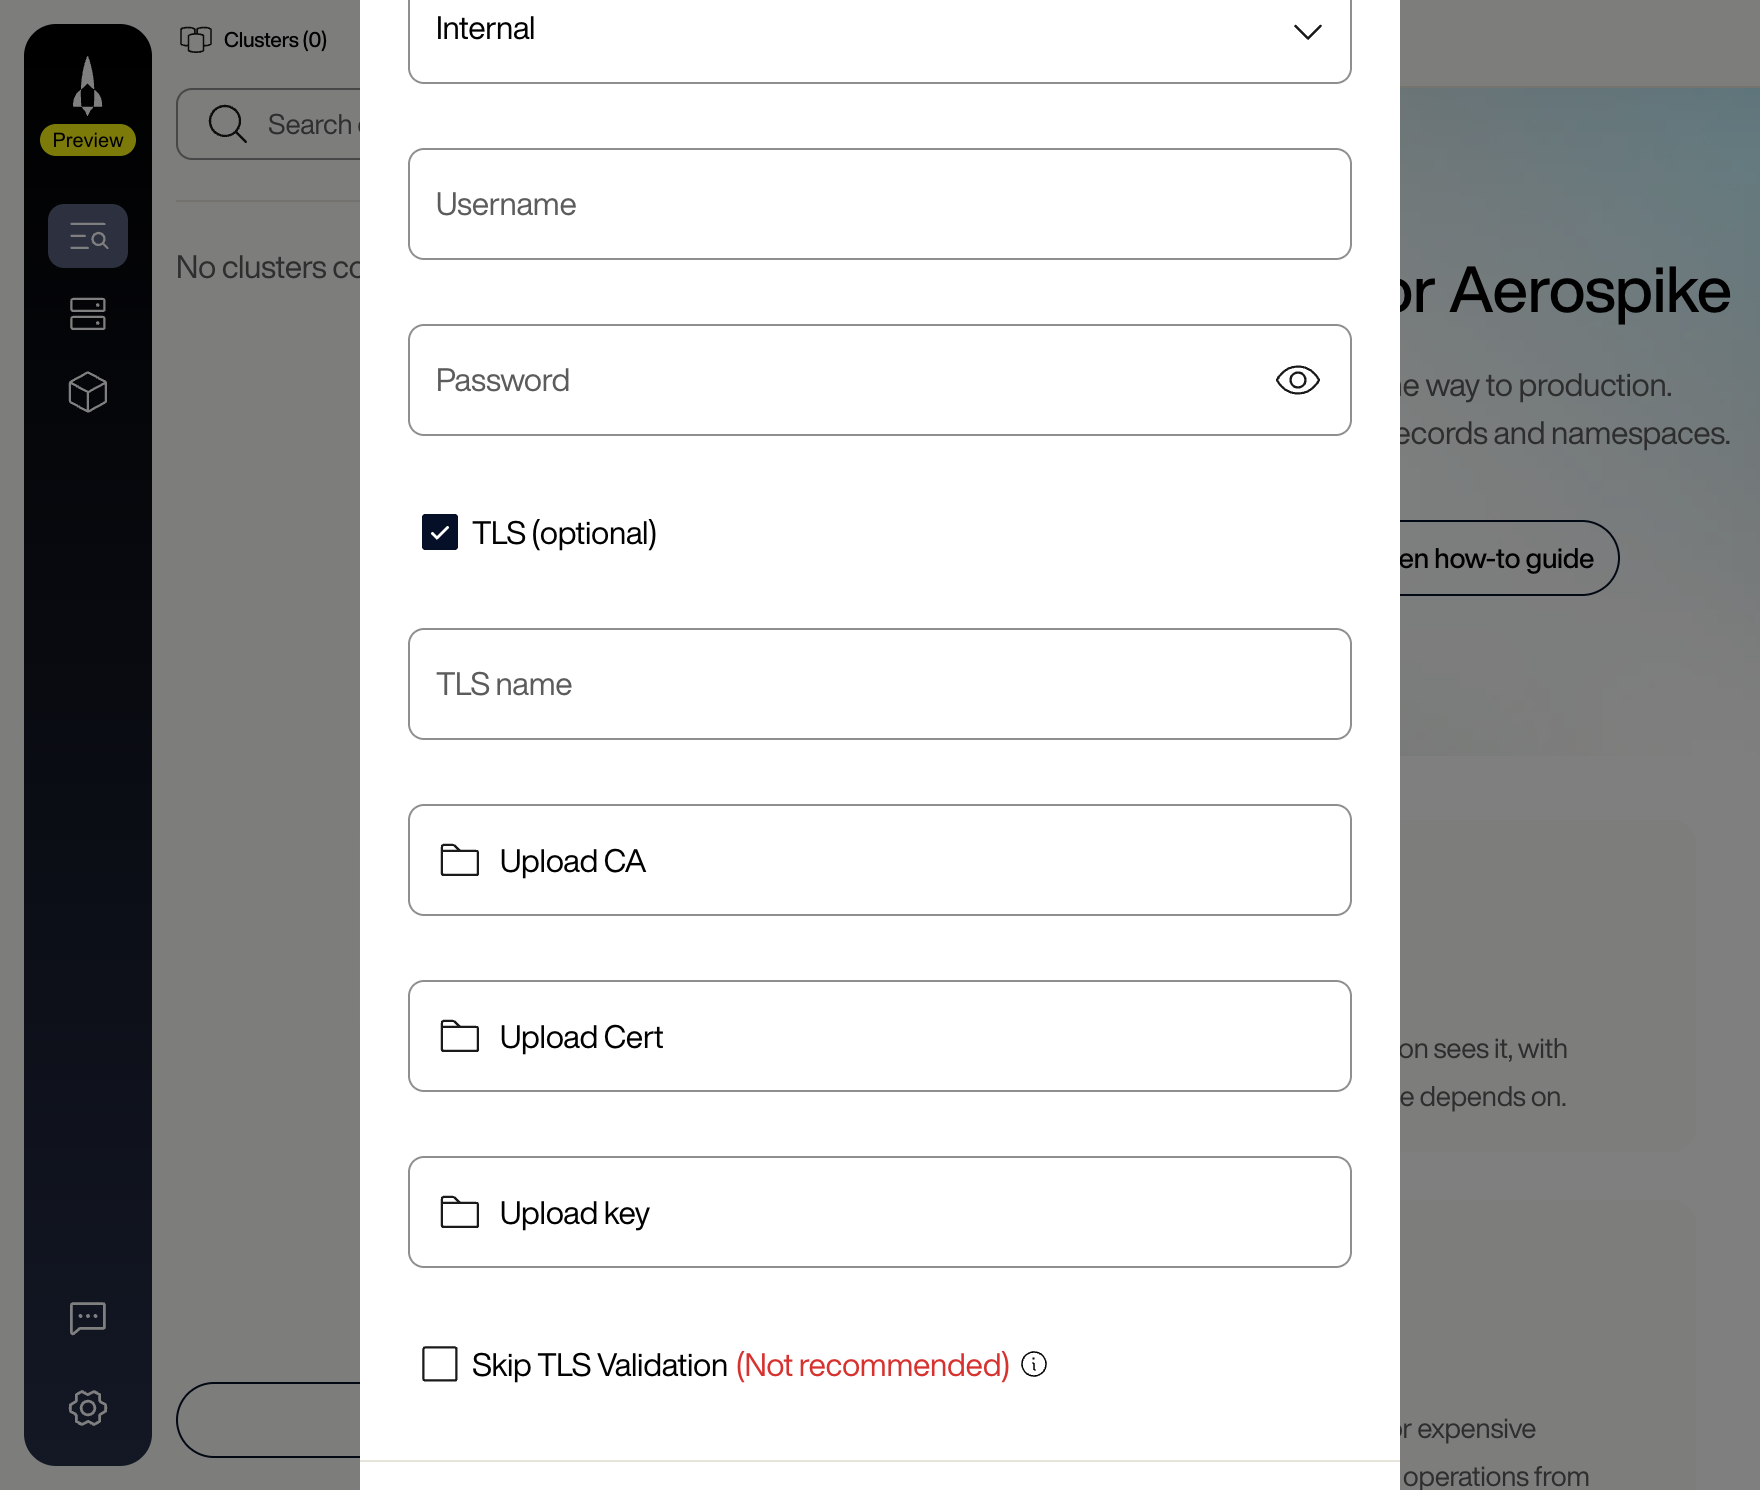The width and height of the screenshot is (1760, 1490).
Task: Uncheck the TLS (optional) checkbox
Action: [x=440, y=532]
